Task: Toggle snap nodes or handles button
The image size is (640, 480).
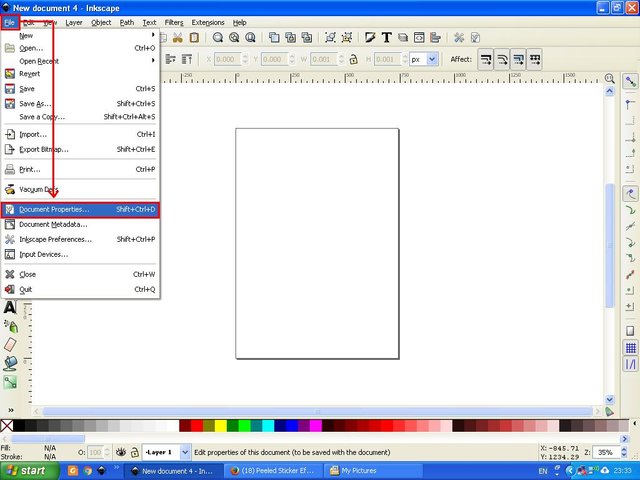Action: (631, 193)
